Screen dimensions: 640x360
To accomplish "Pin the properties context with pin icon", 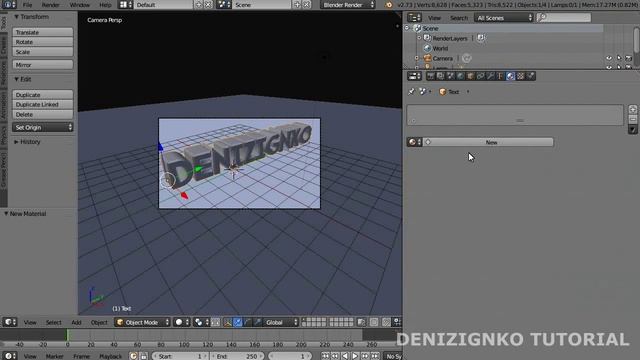I will (x=411, y=92).
